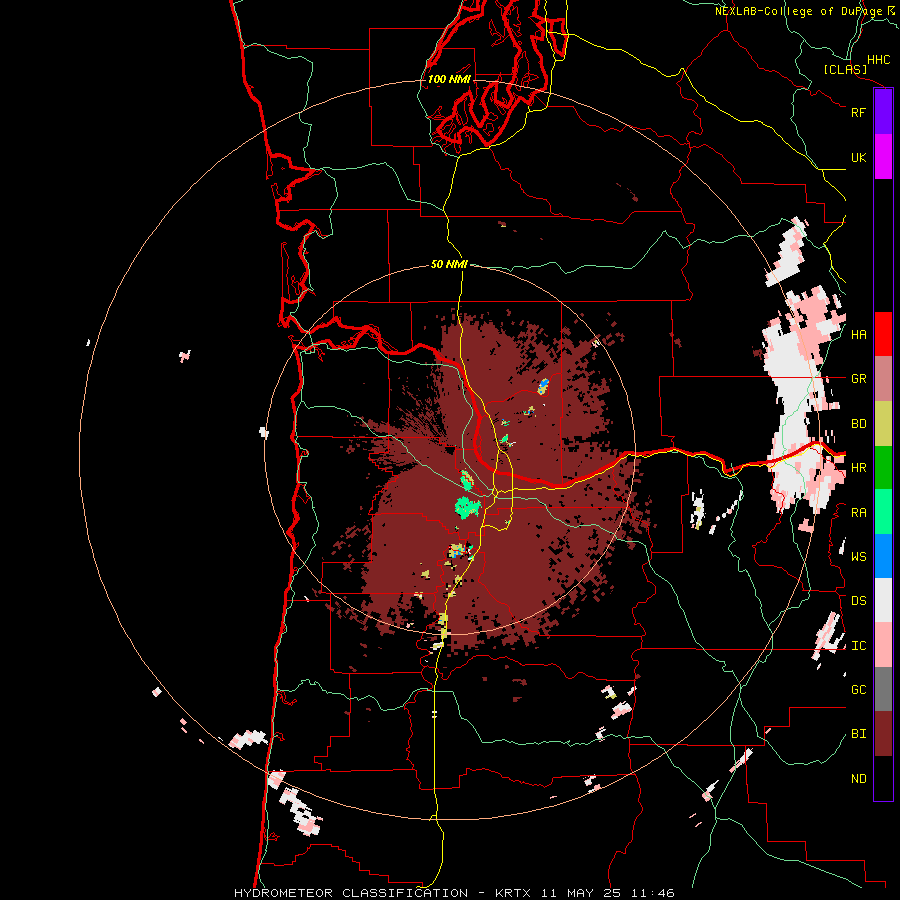Click the WS legend label
This screenshot has width=900, height=900.
(858, 557)
